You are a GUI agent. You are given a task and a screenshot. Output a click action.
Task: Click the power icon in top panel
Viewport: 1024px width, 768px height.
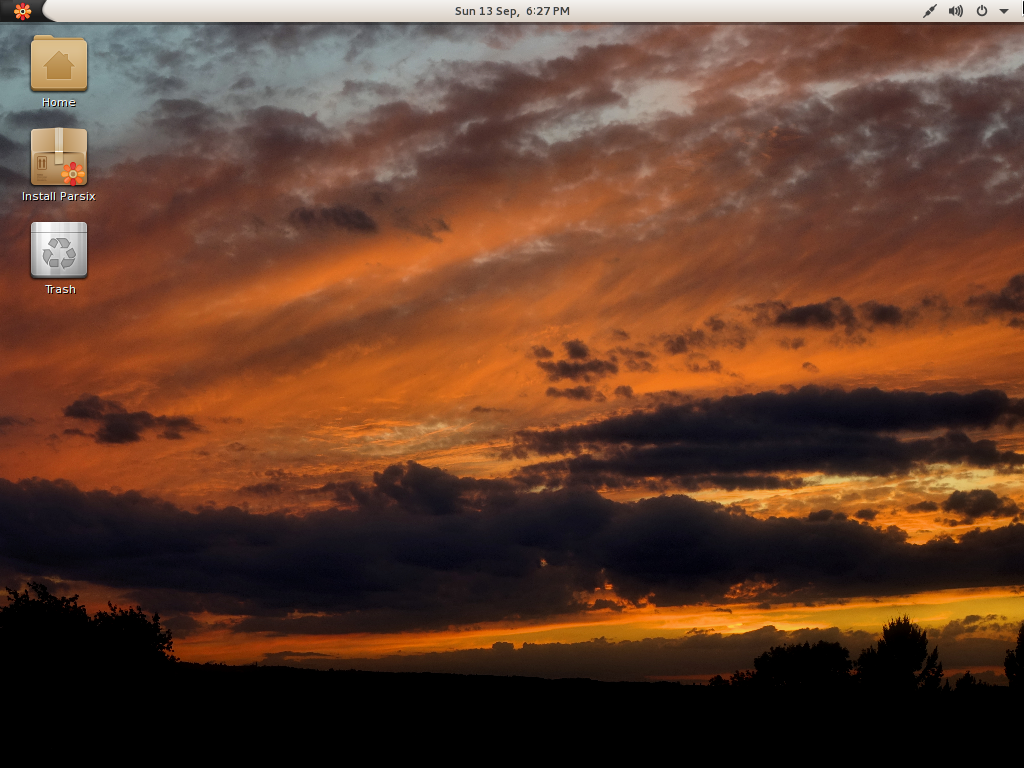point(982,11)
